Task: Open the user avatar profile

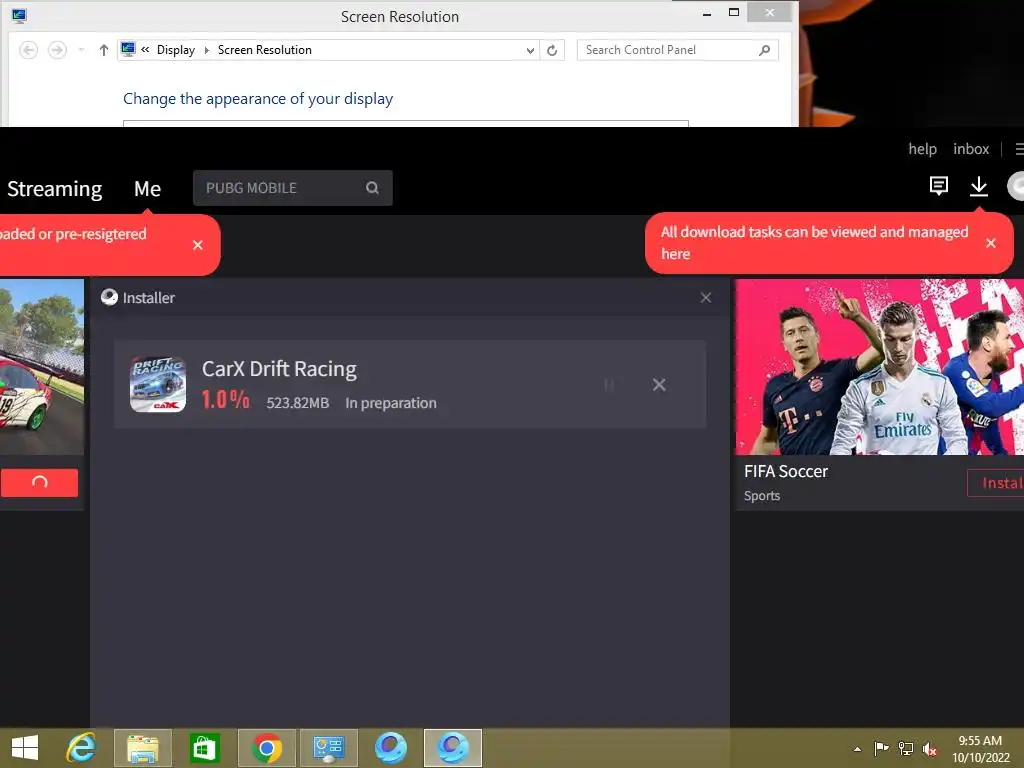Action: click(1016, 186)
